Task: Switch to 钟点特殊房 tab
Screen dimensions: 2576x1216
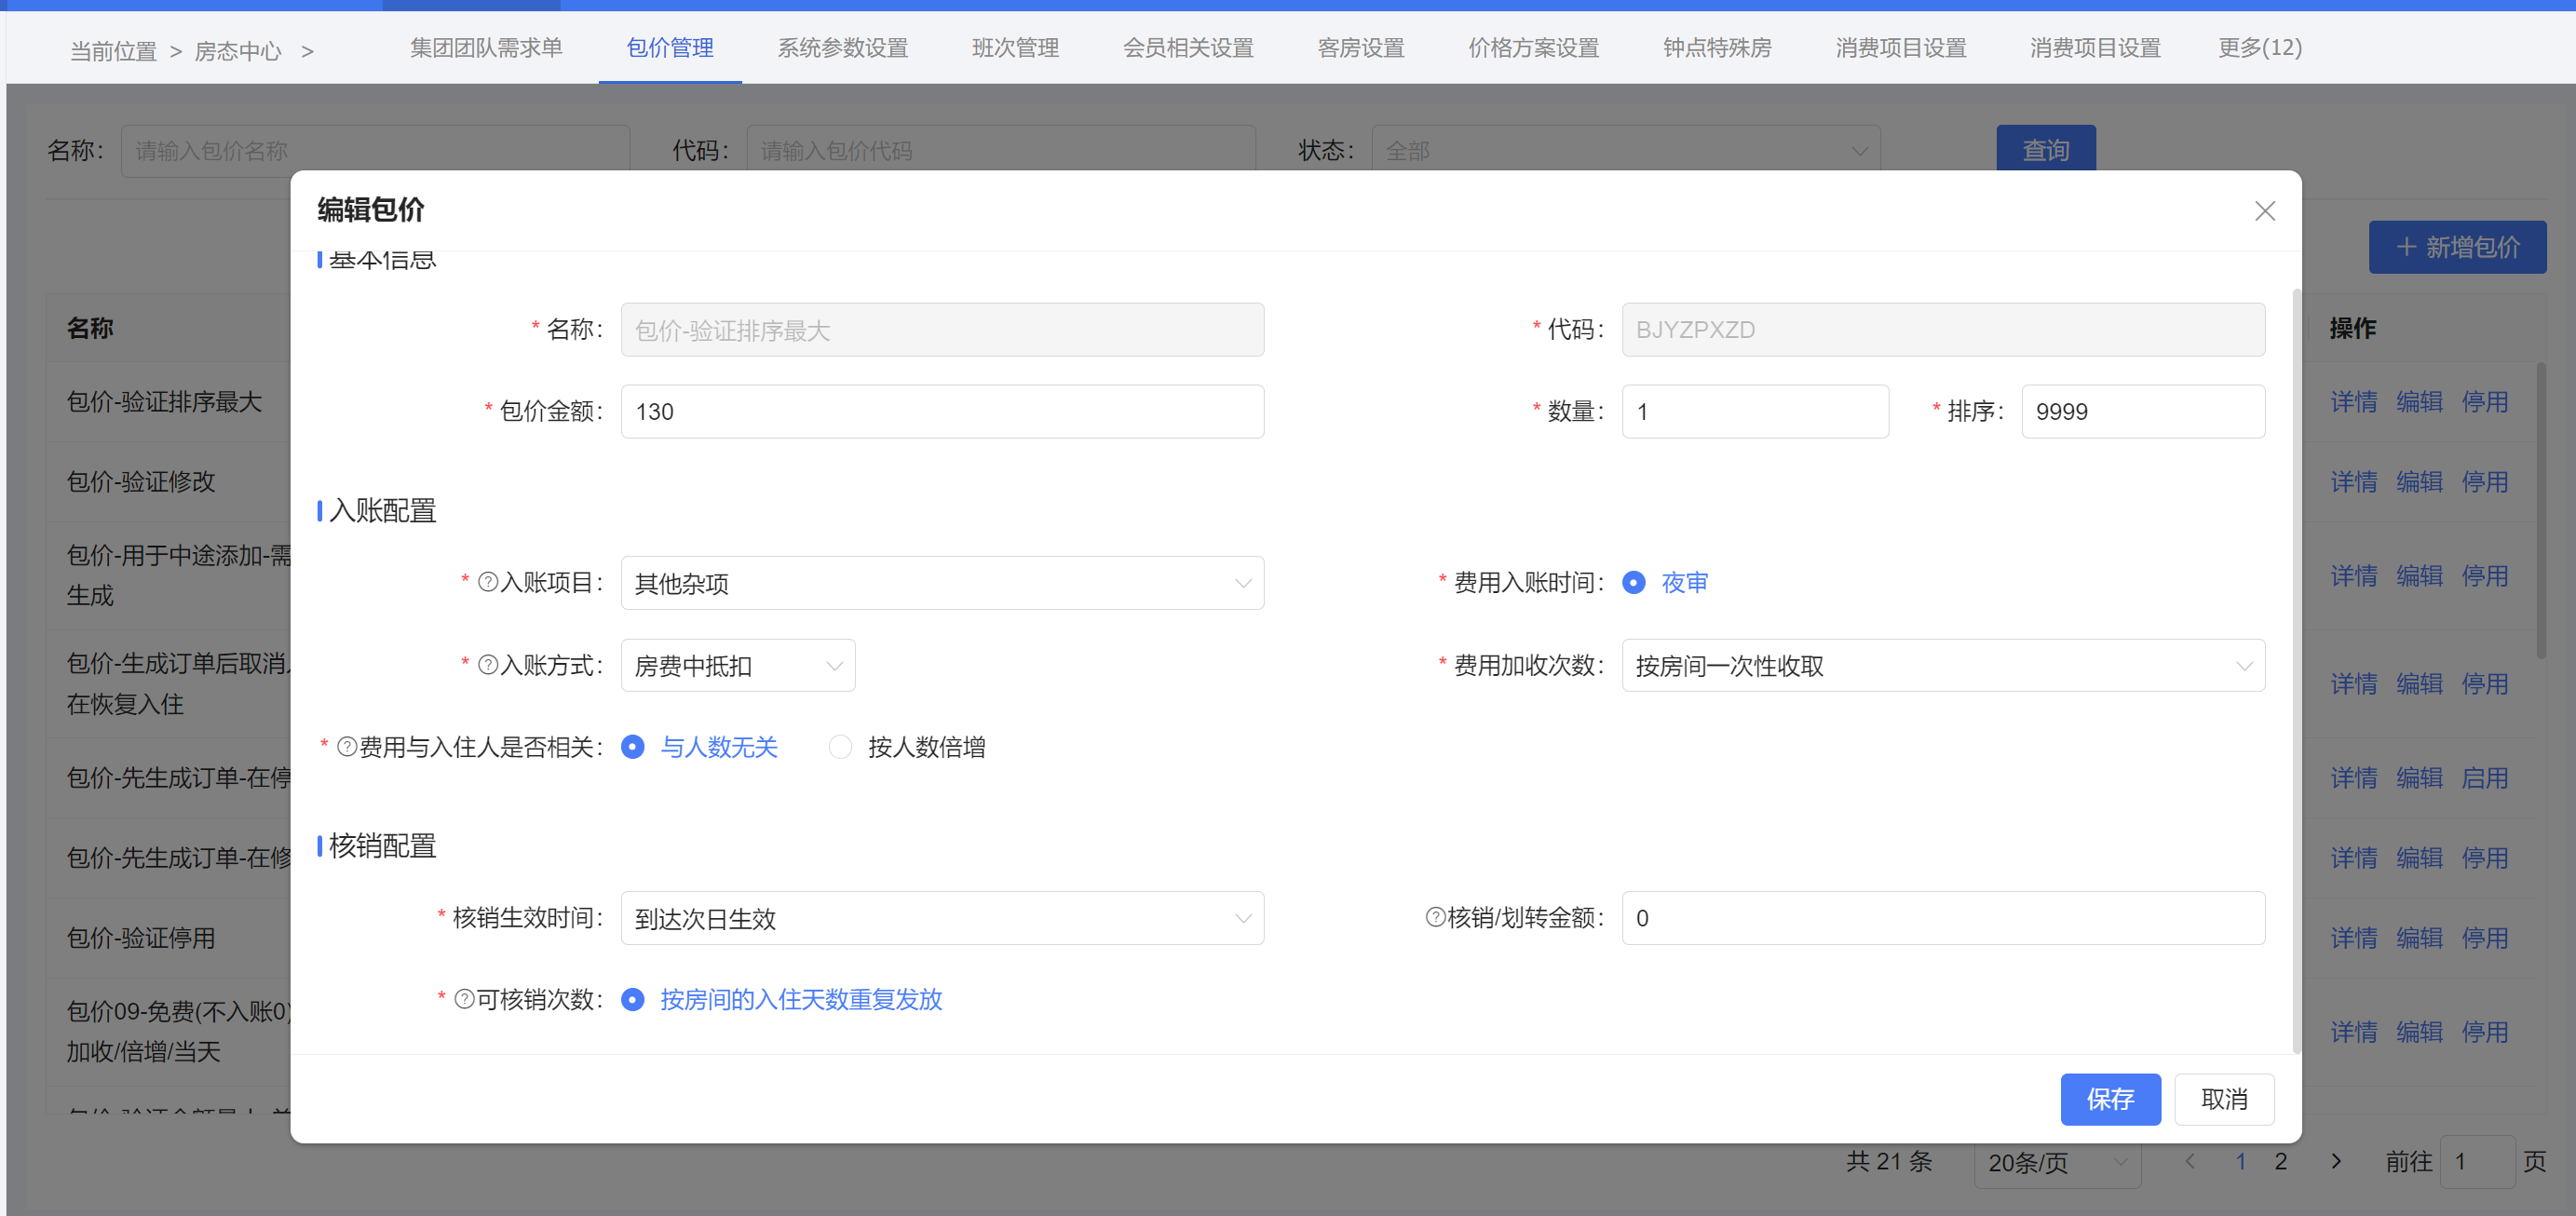Action: click(x=1717, y=47)
